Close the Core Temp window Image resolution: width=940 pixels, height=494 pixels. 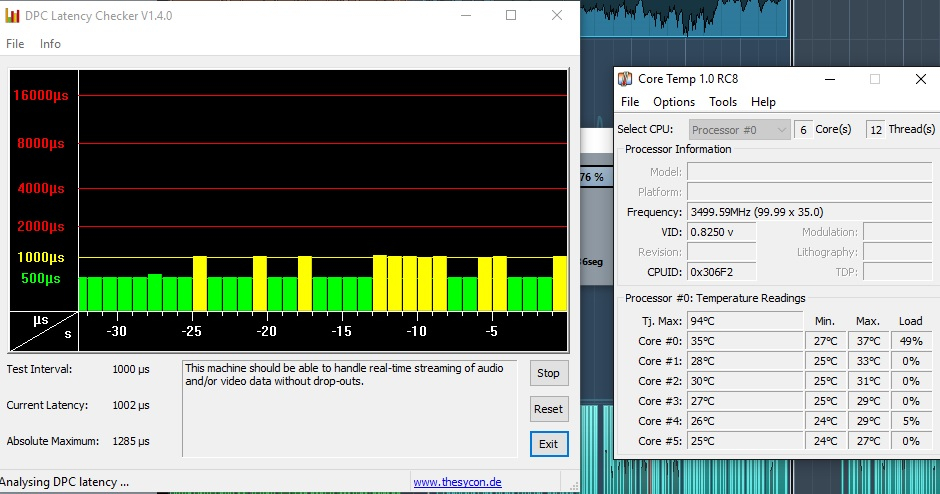click(x=919, y=79)
